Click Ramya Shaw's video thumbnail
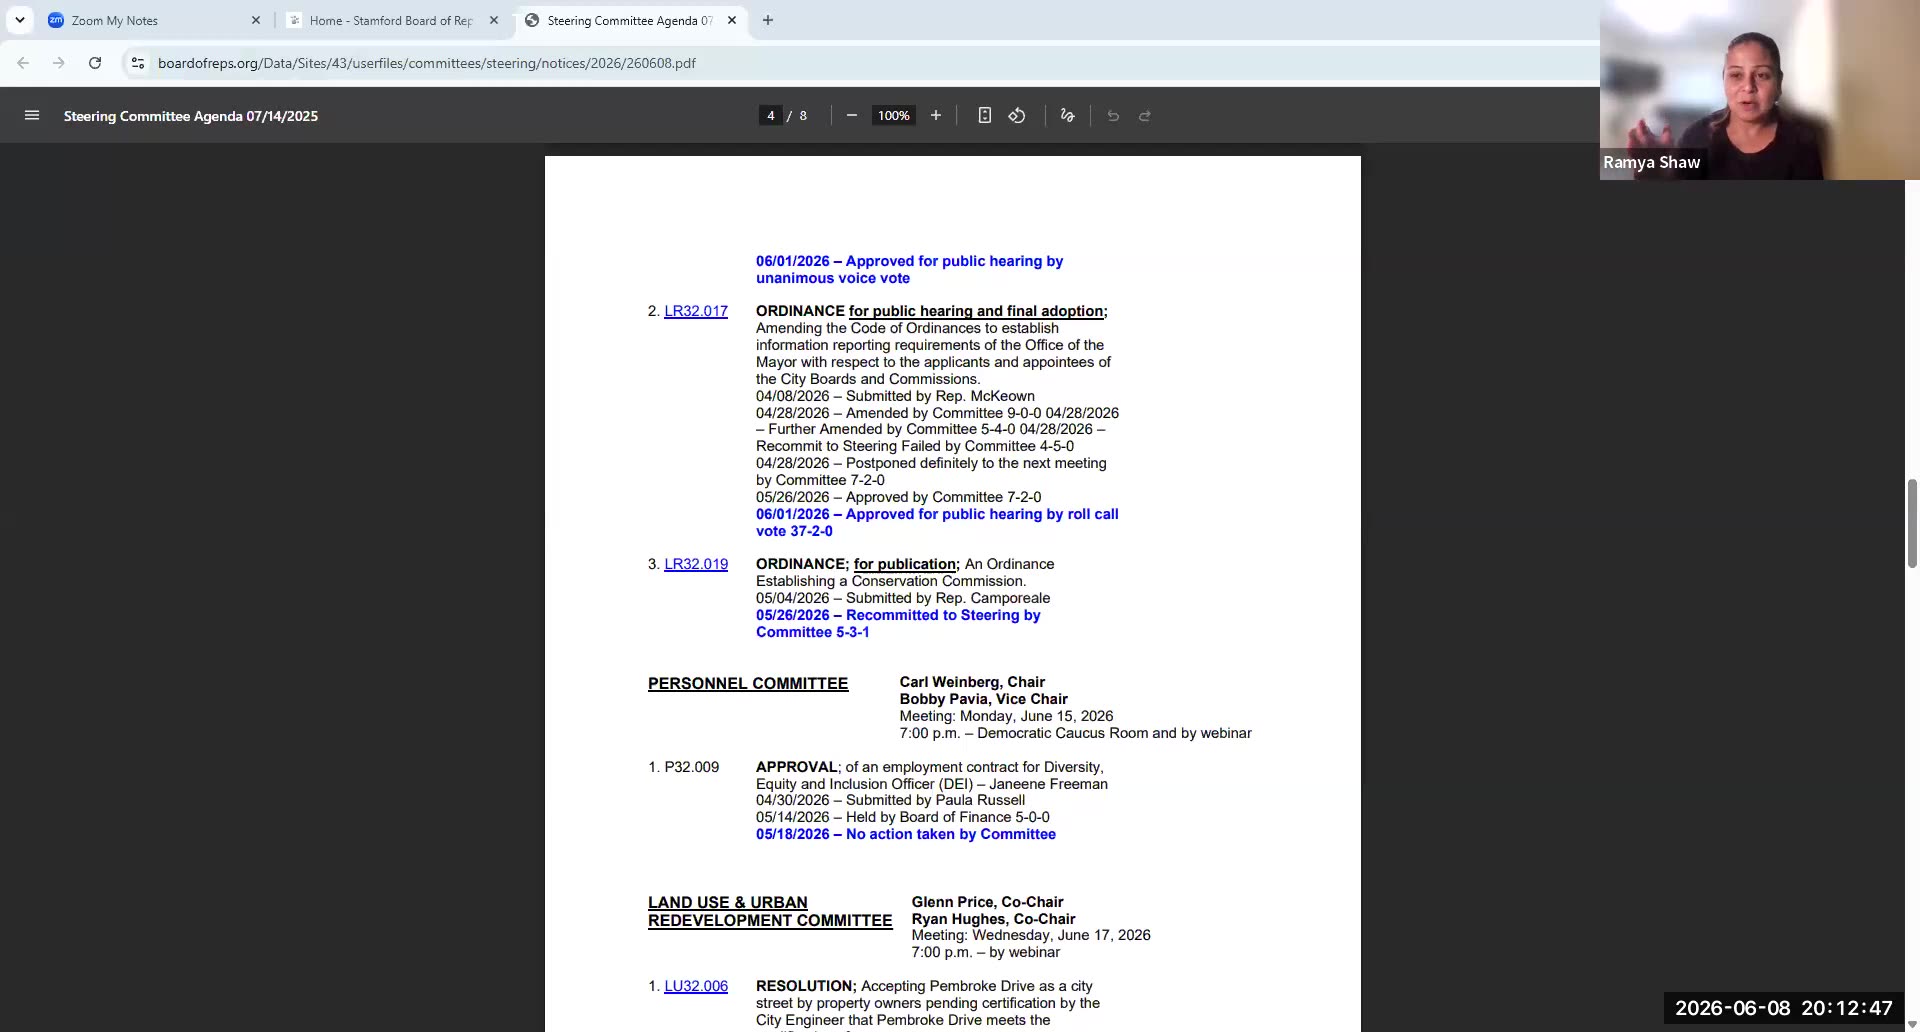 click(x=1760, y=90)
